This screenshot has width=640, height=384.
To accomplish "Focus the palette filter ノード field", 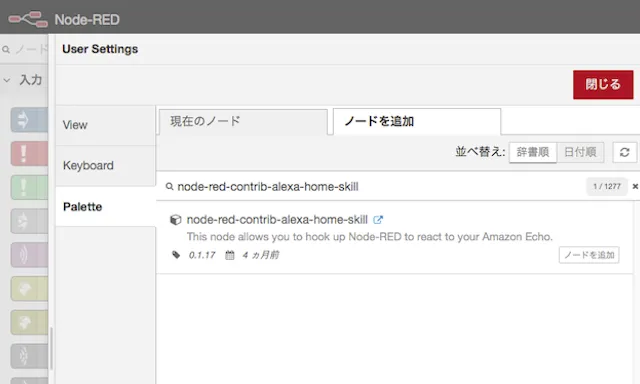I will click(x=31, y=50).
